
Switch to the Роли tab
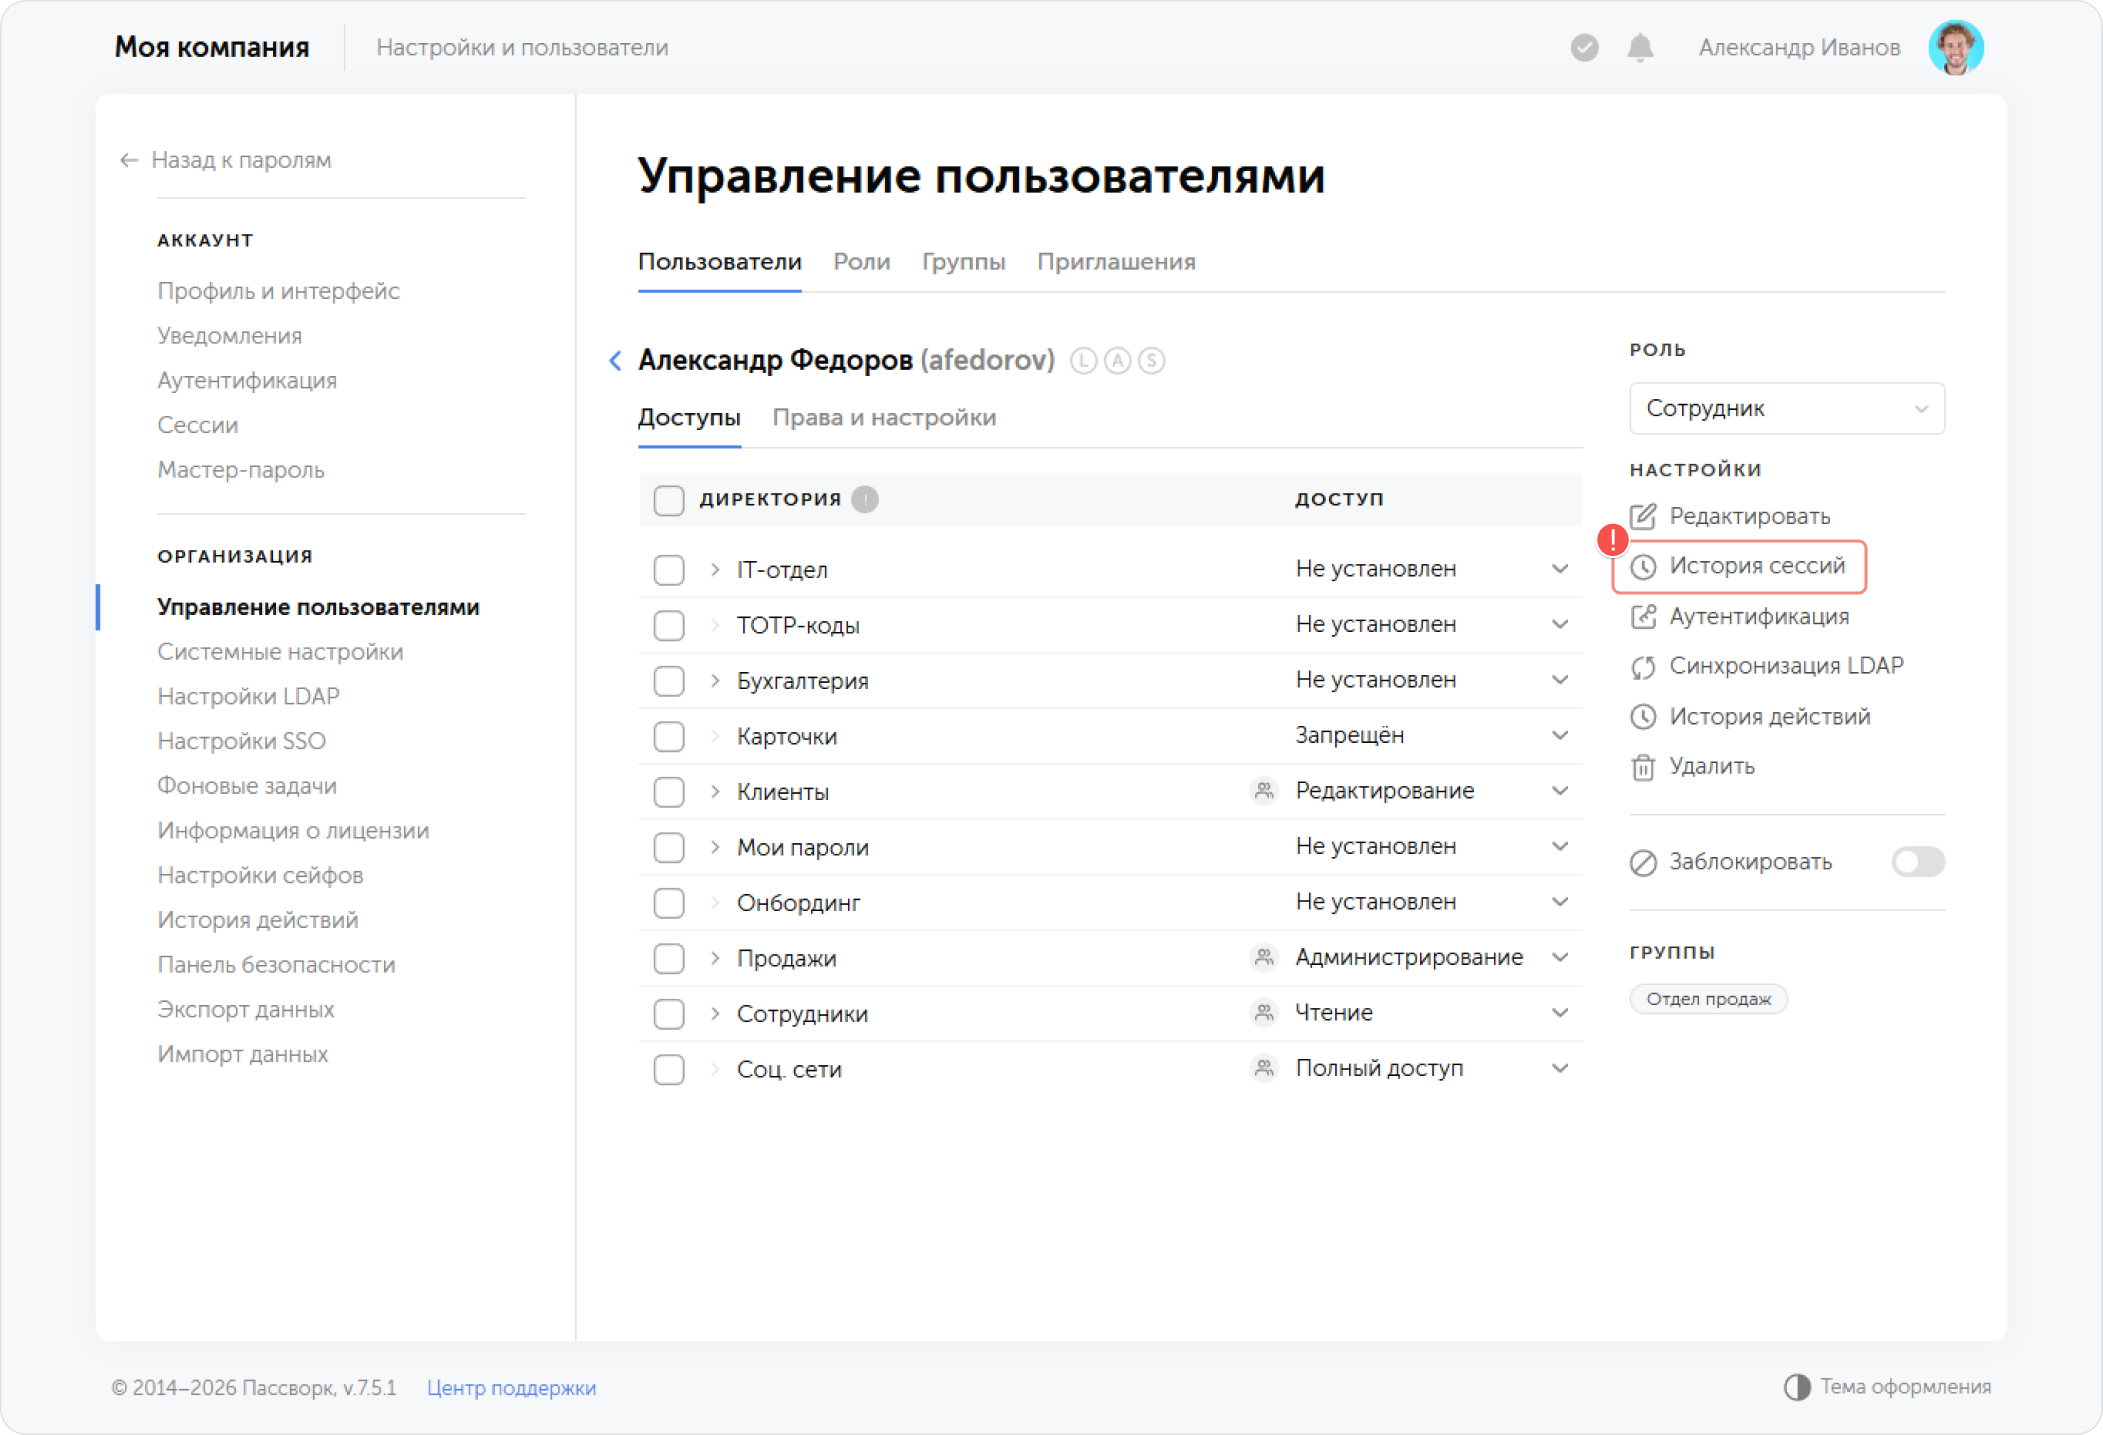tap(861, 262)
